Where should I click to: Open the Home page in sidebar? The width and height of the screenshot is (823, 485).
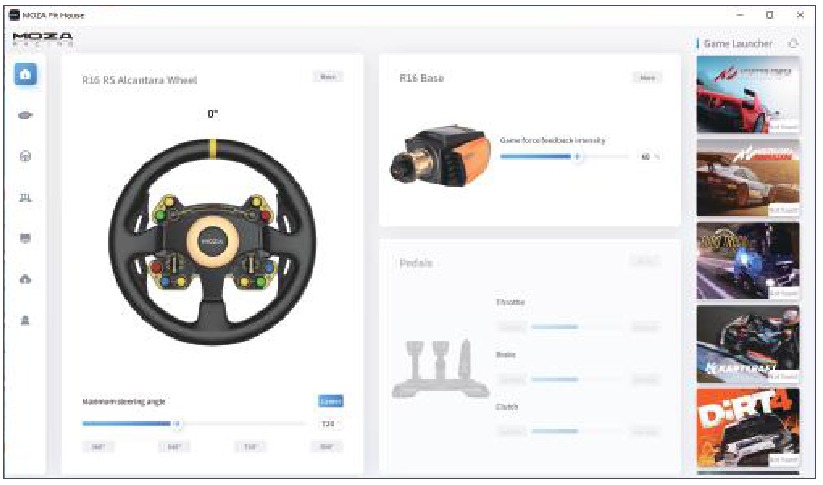pos(25,75)
